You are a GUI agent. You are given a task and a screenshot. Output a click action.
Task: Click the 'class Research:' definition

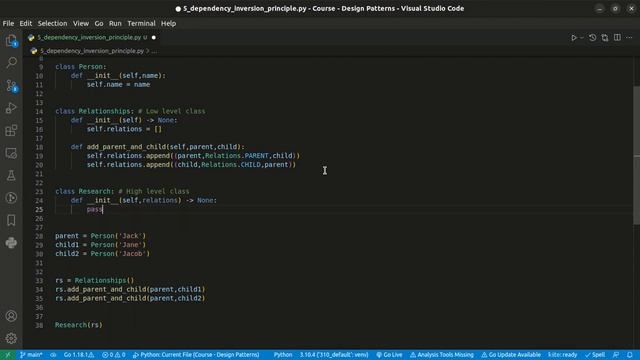[x=84, y=191]
